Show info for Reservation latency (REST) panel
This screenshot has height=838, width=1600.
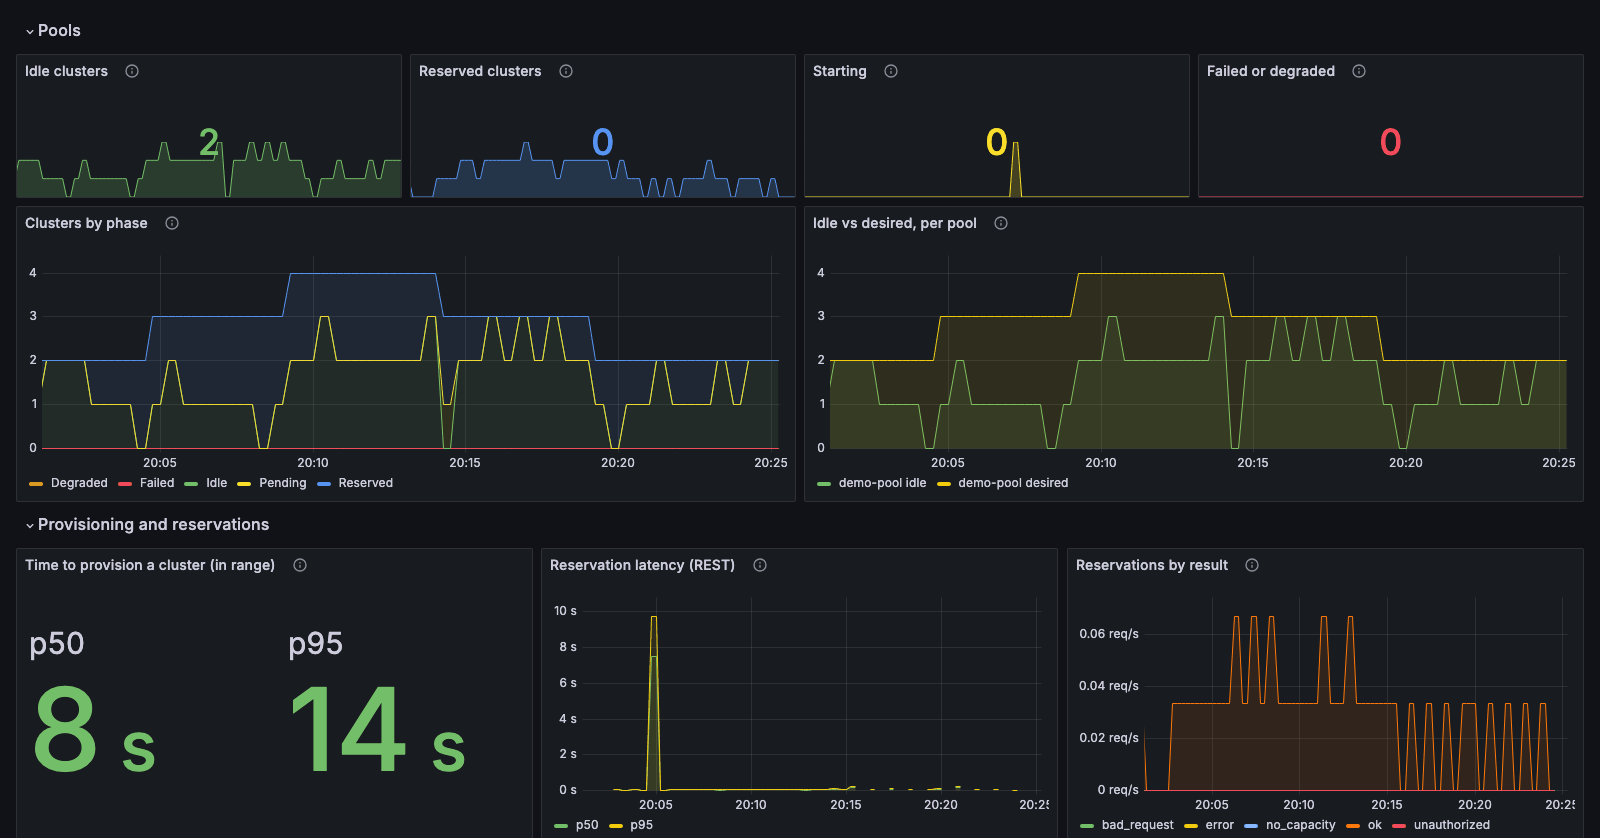(x=760, y=565)
